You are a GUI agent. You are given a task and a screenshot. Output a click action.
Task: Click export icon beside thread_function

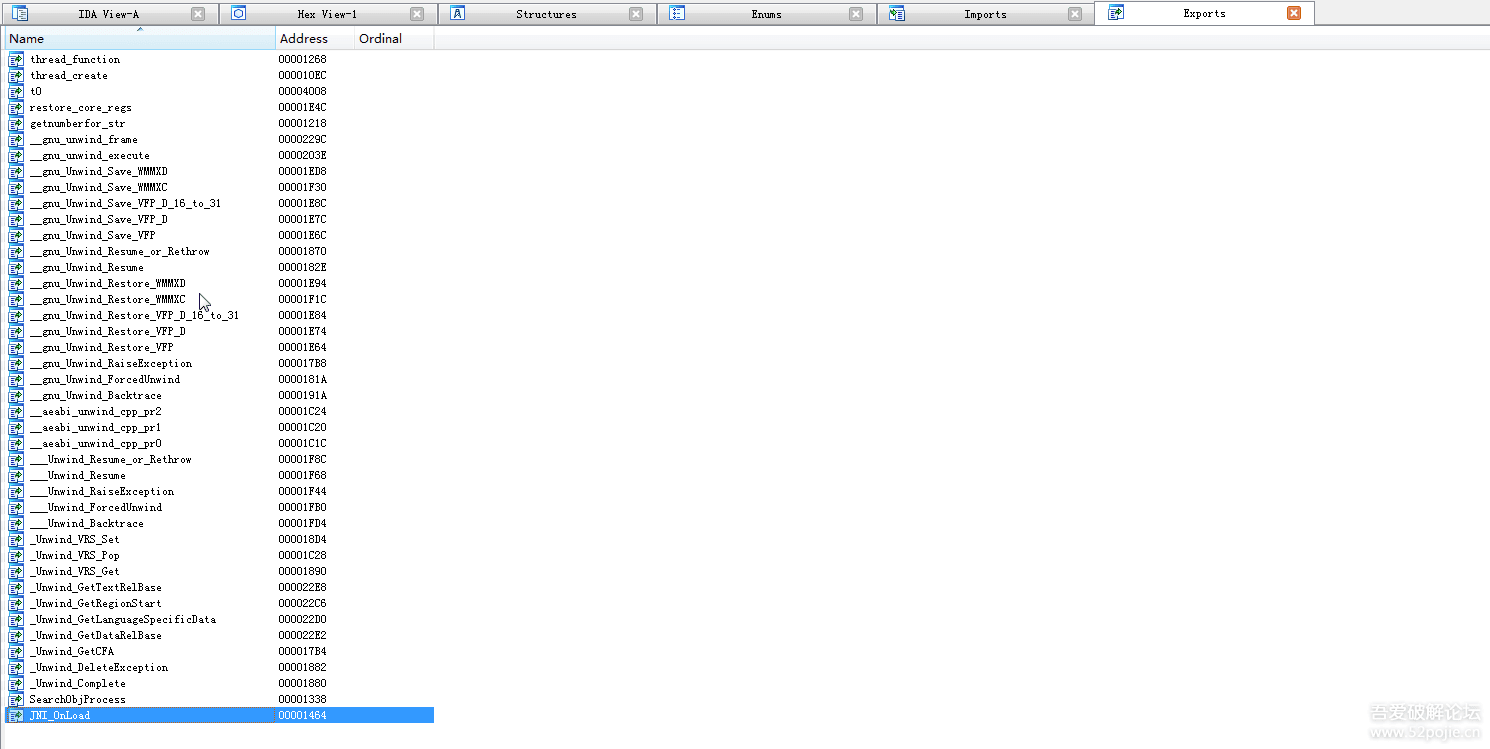tap(16, 60)
